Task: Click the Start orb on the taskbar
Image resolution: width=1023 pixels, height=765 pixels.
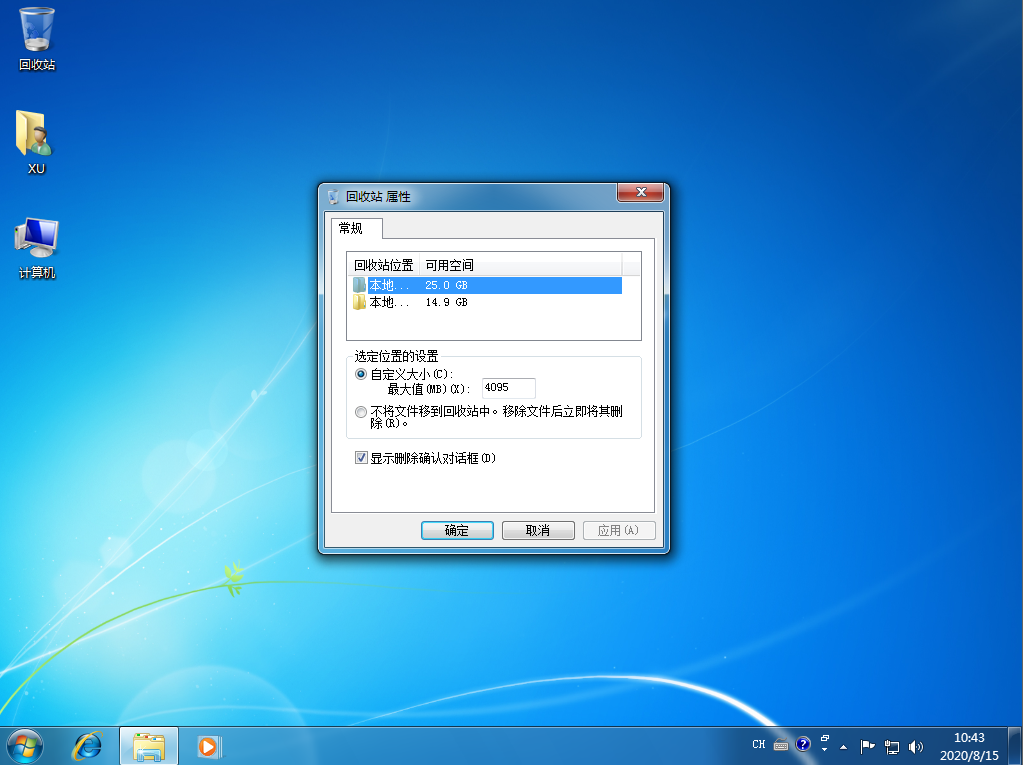Action: coord(24,745)
